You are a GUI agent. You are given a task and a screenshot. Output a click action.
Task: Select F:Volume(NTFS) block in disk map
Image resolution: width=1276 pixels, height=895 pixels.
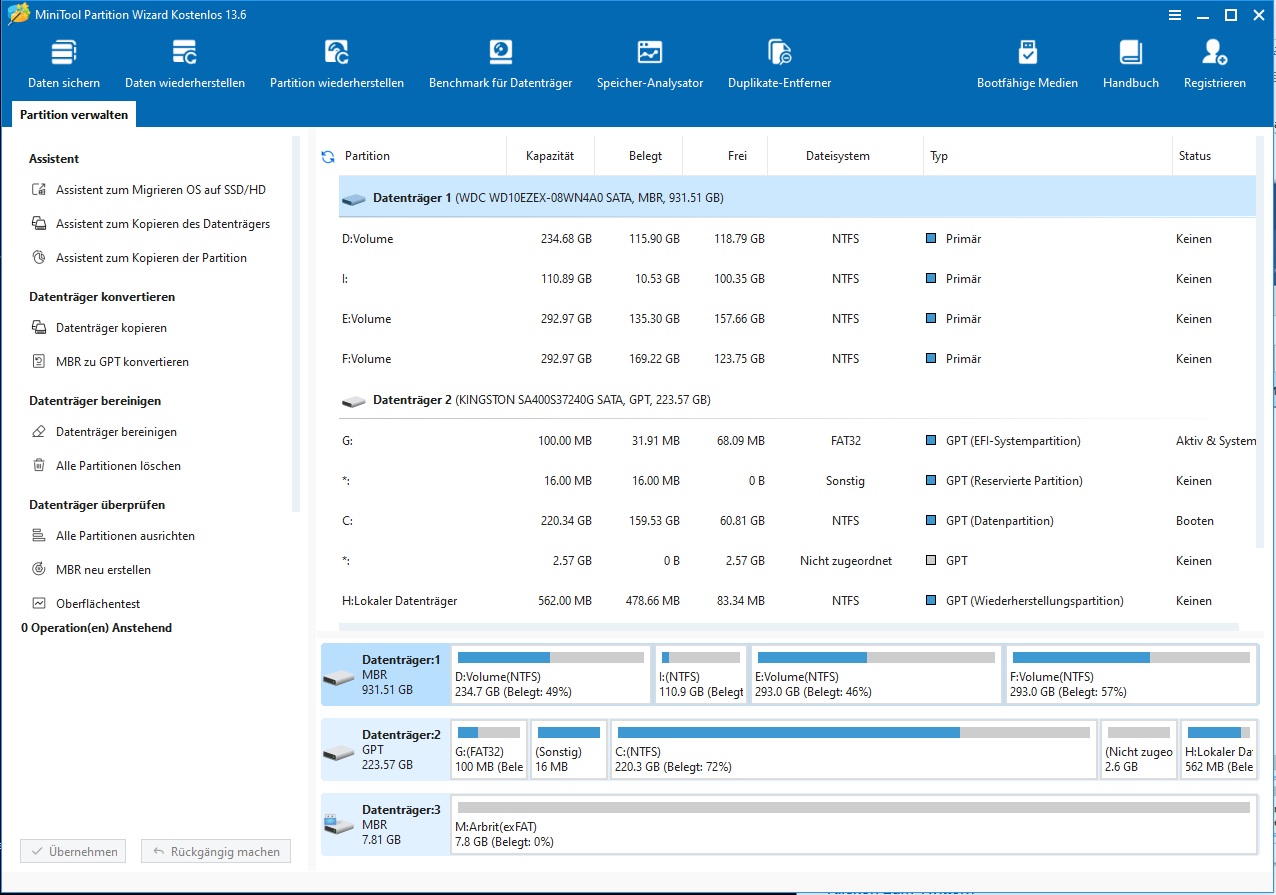coord(1131,675)
